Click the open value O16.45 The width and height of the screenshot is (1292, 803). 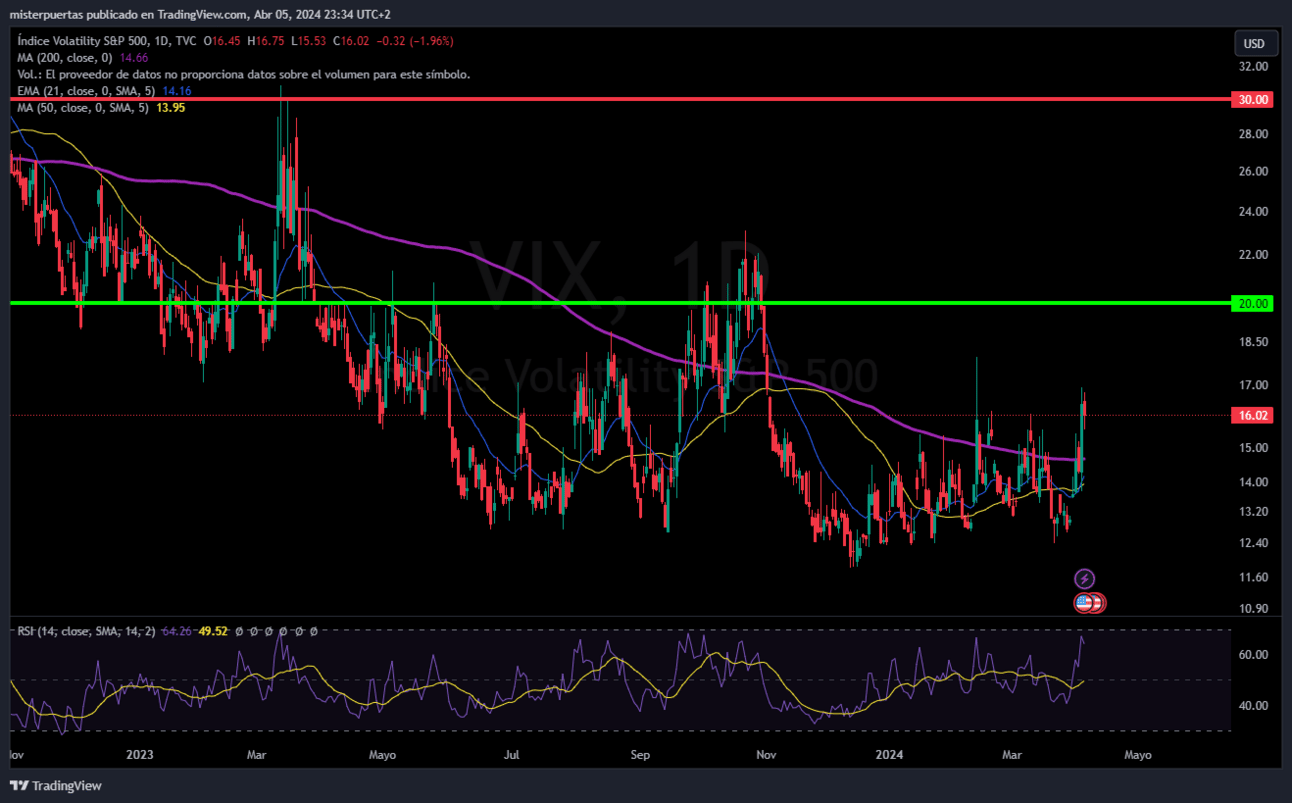[221, 41]
